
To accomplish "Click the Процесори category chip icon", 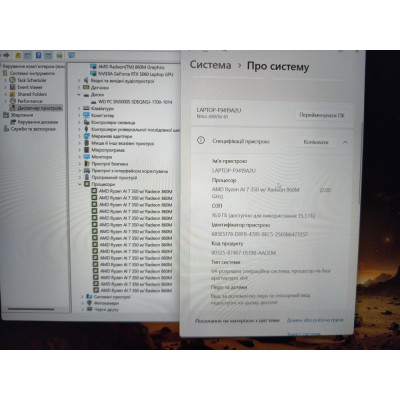I will pos(87,184).
